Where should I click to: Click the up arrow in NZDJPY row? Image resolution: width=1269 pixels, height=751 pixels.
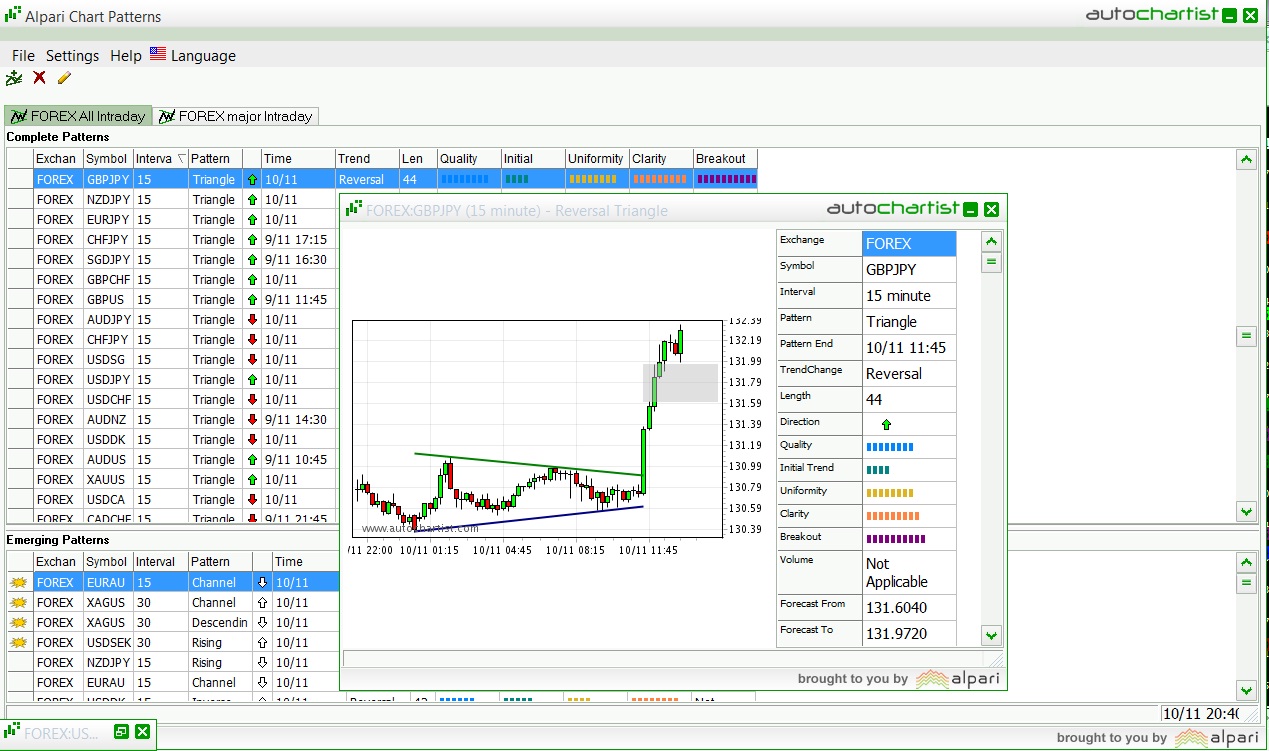pos(252,200)
